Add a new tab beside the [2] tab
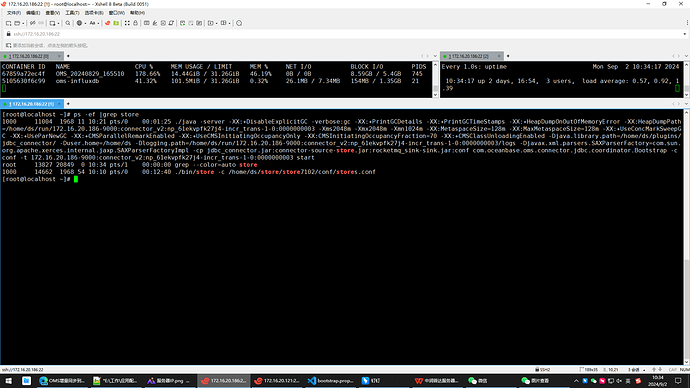The image size is (690, 388). pos(508,56)
